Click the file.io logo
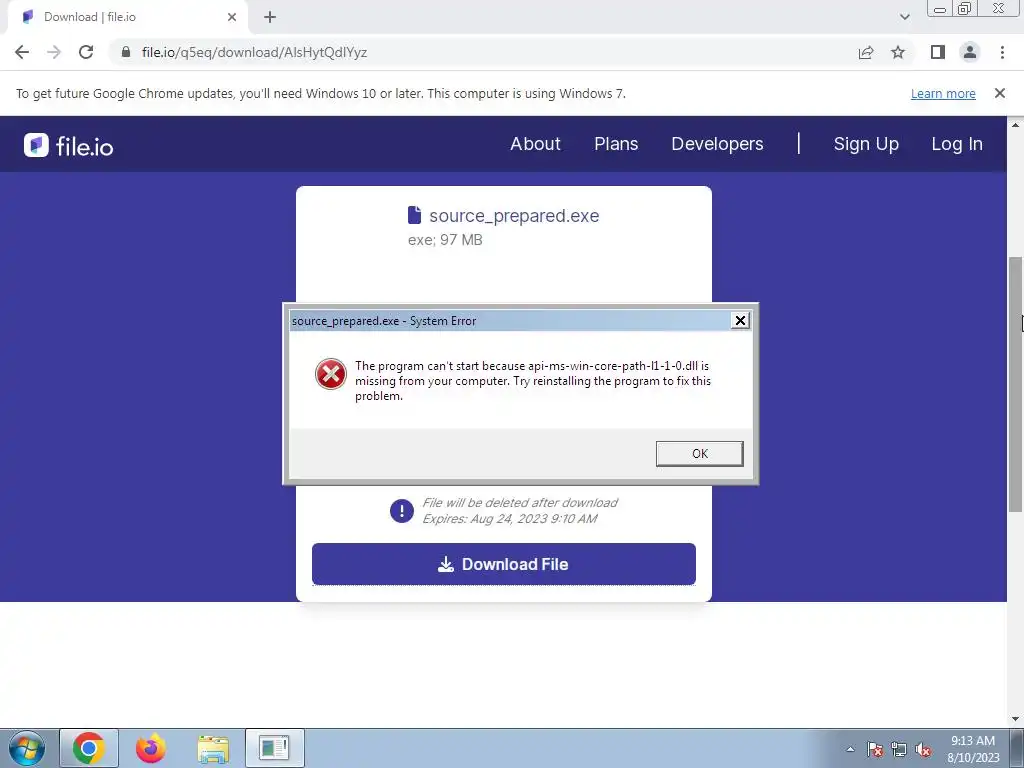This screenshot has width=1024, height=768. tap(69, 145)
